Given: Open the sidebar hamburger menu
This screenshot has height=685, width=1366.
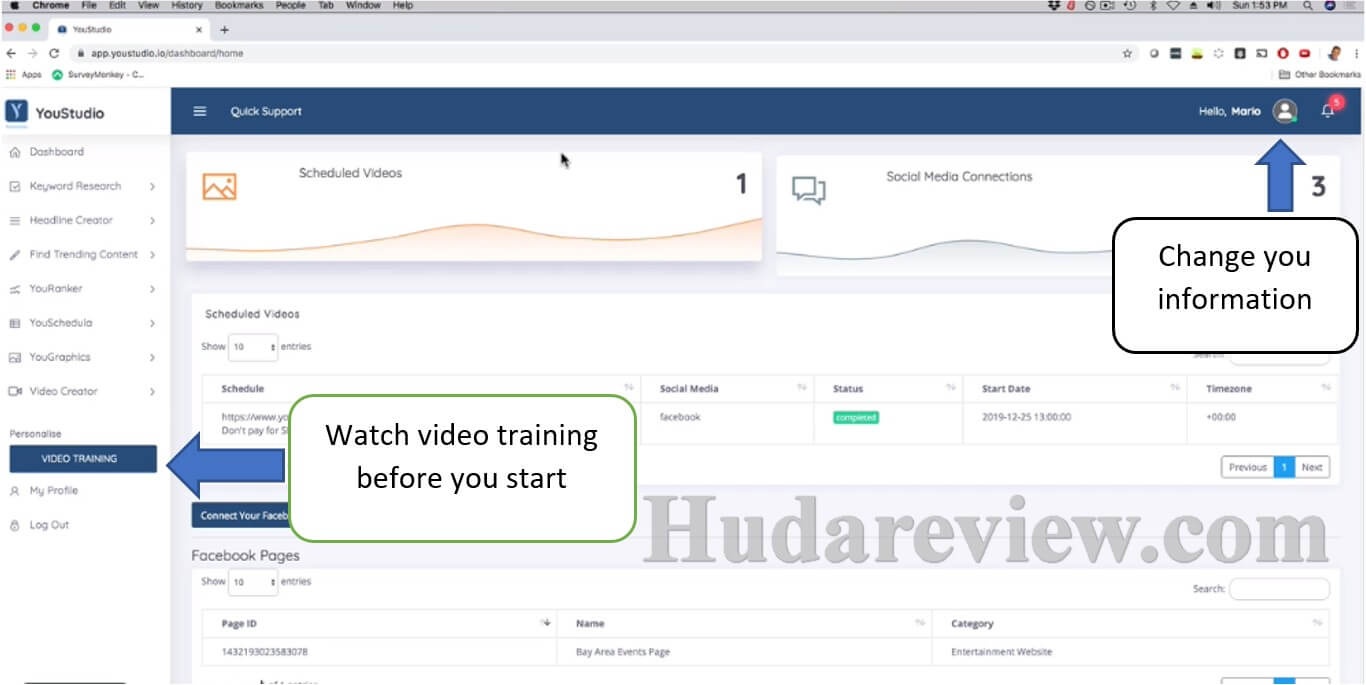Looking at the screenshot, I should click(x=198, y=112).
